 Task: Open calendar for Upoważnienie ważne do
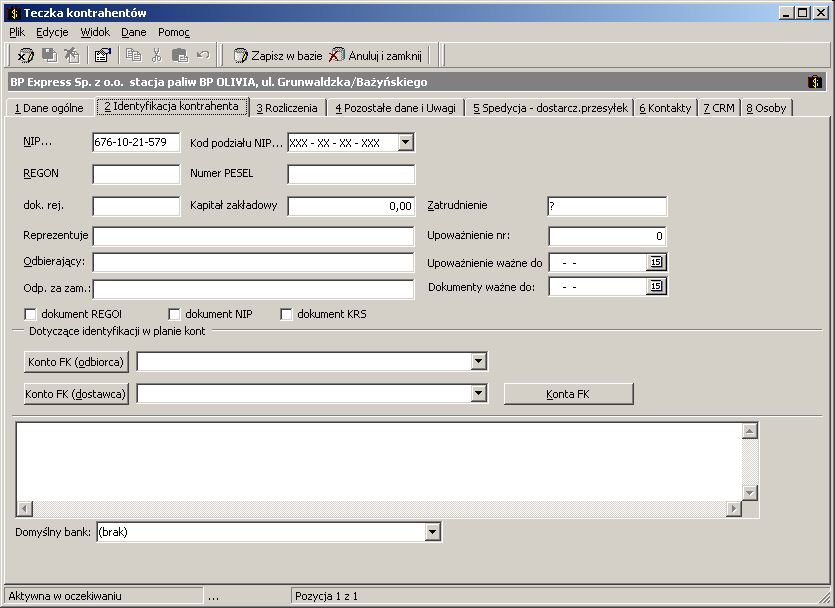point(656,262)
